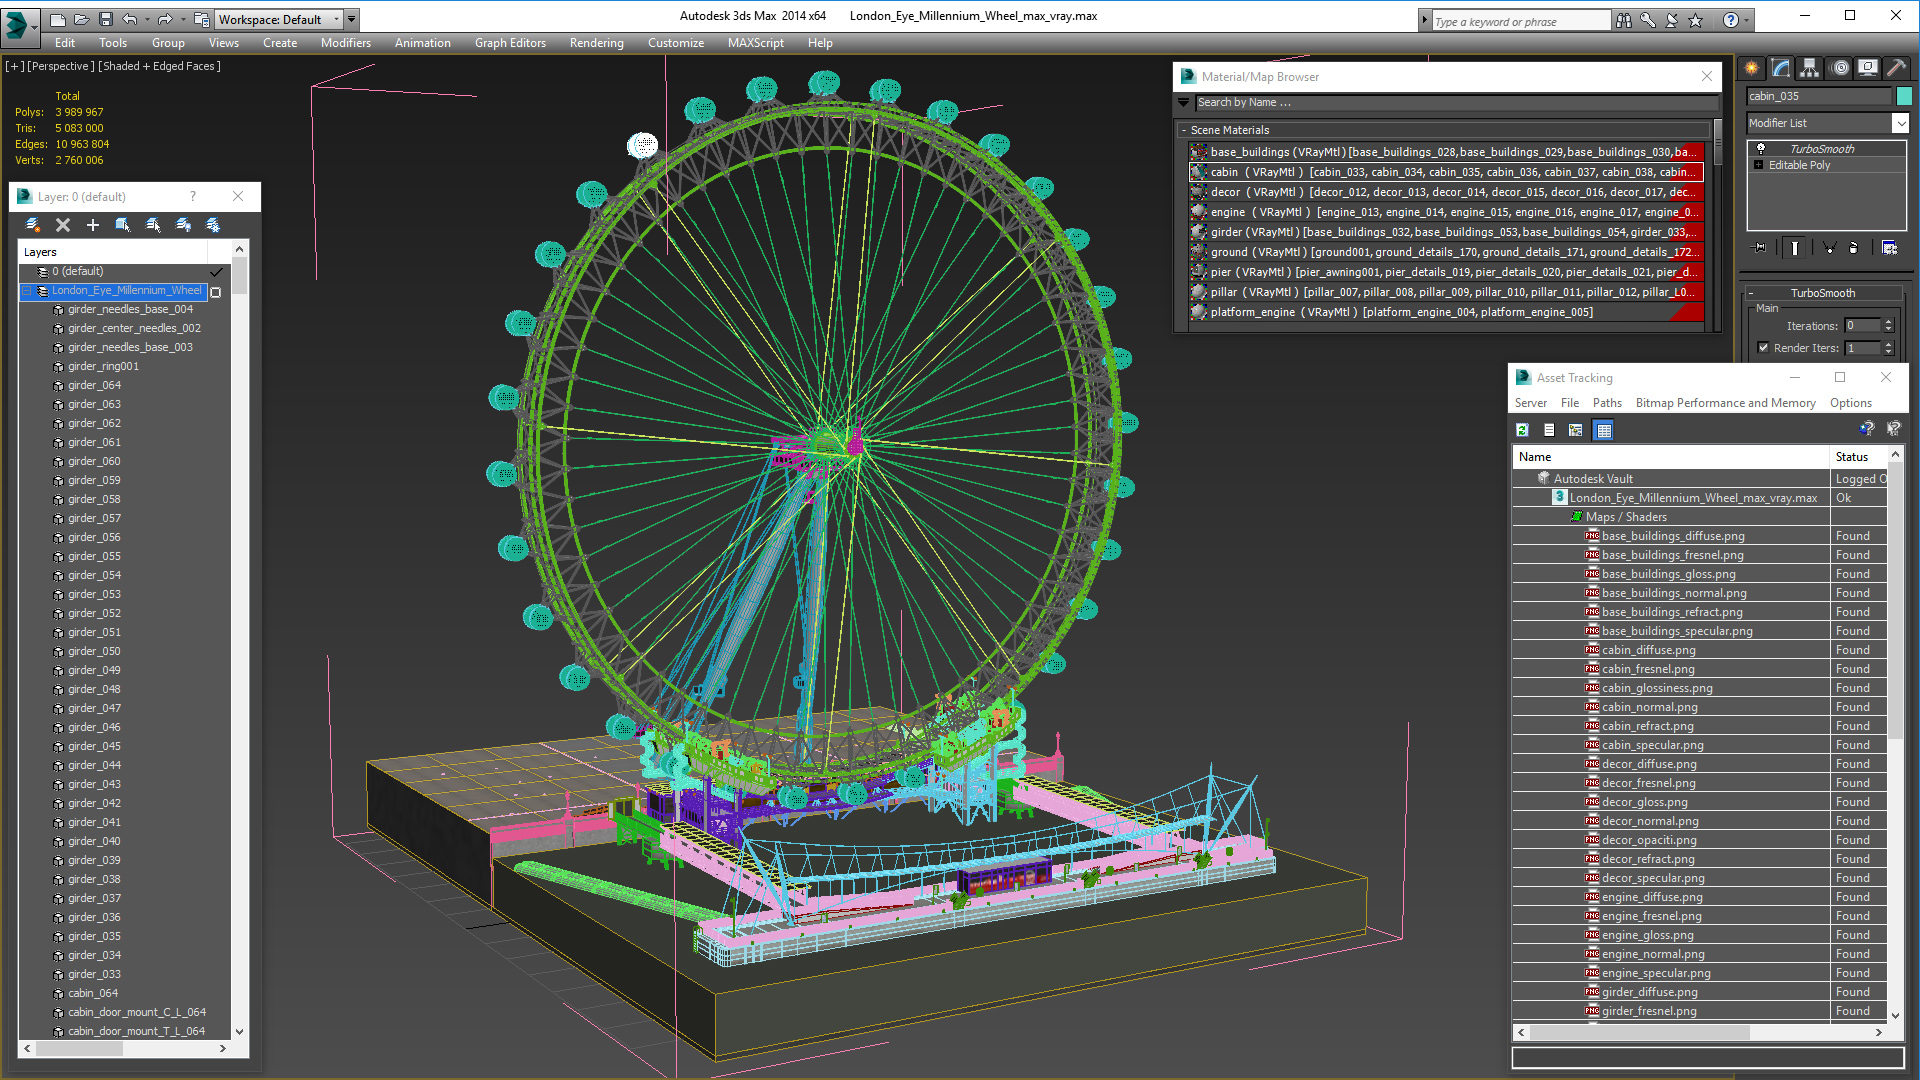Click the Undo arrow icon
The width and height of the screenshot is (1920, 1080).
point(130,19)
